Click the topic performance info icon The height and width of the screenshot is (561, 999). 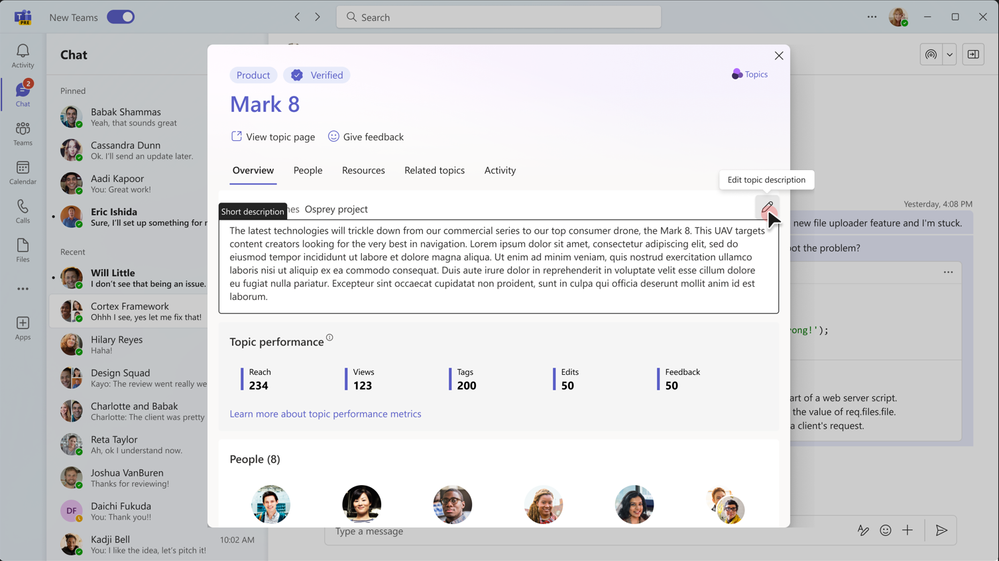pyautogui.click(x=329, y=337)
